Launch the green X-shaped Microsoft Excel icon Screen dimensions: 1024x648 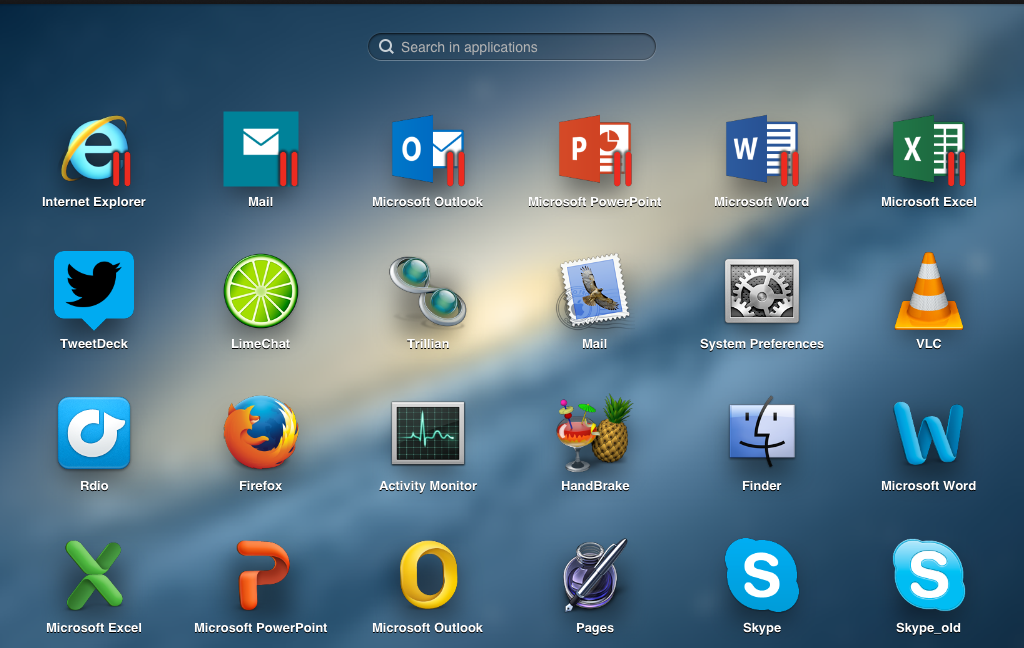pyautogui.click(x=94, y=575)
